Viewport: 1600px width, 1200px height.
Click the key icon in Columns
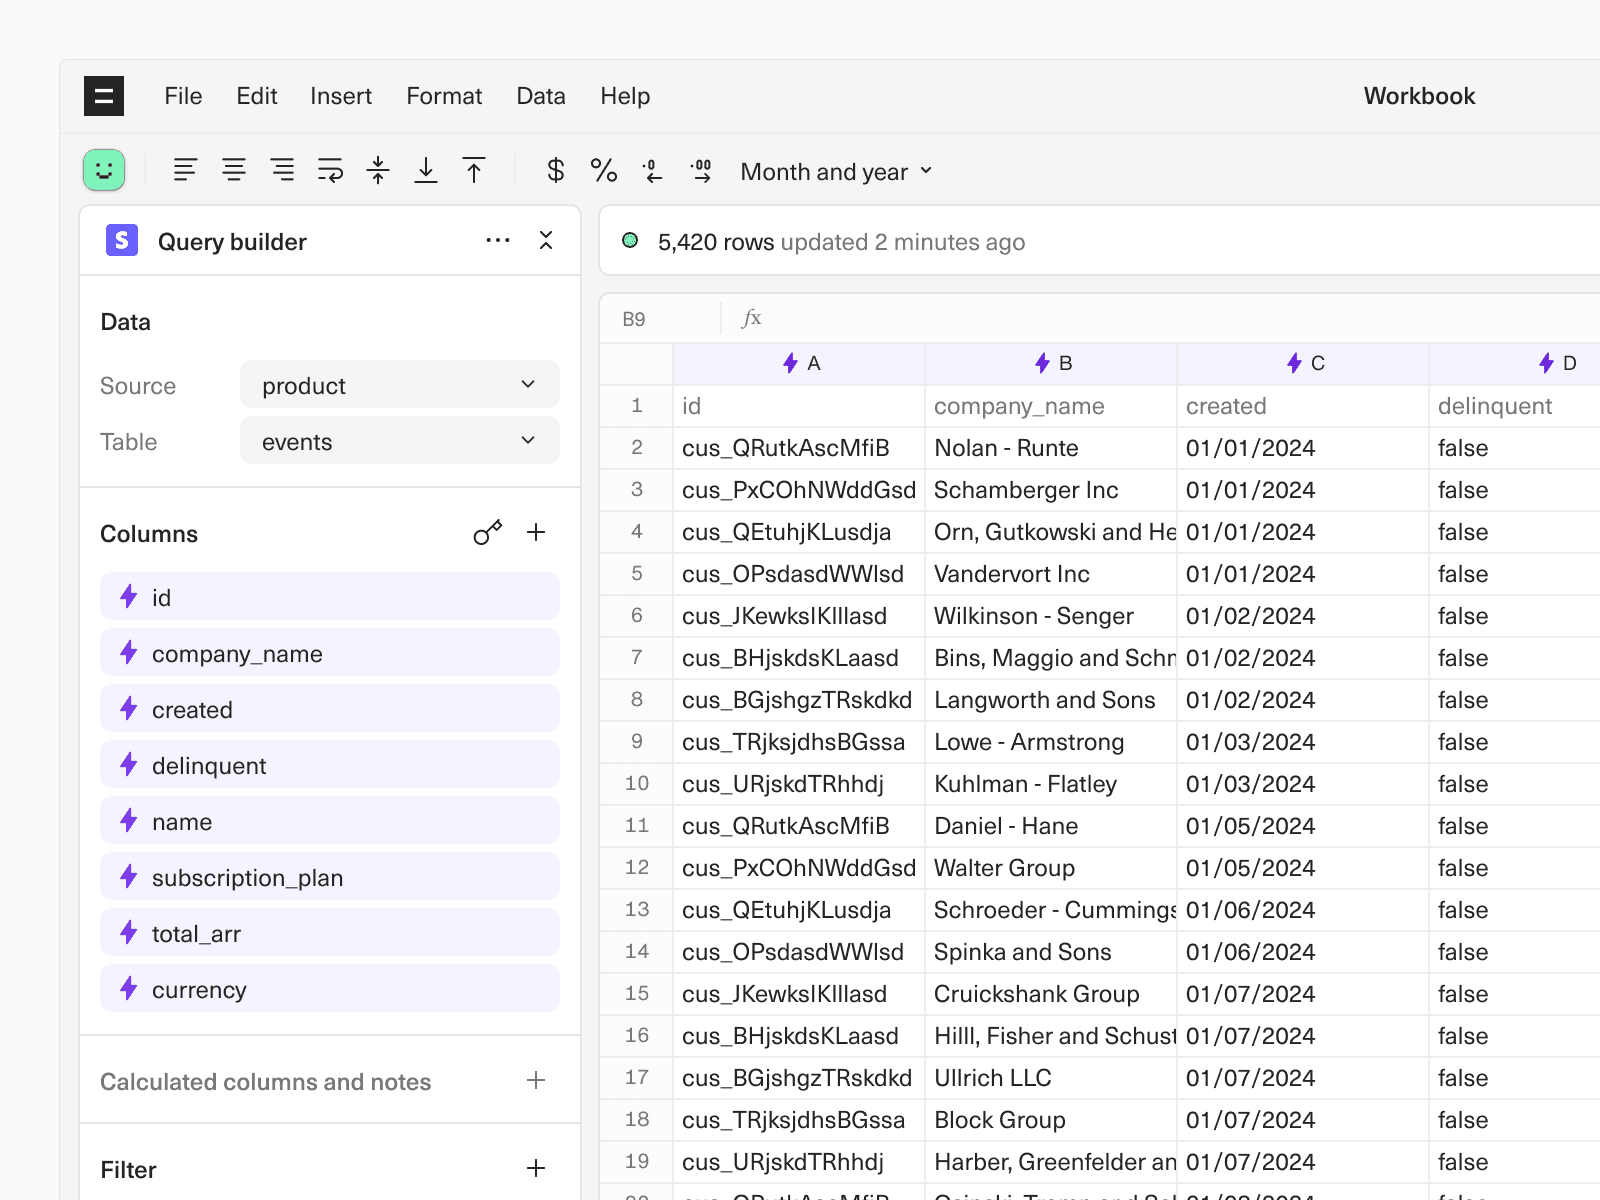(x=488, y=532)
